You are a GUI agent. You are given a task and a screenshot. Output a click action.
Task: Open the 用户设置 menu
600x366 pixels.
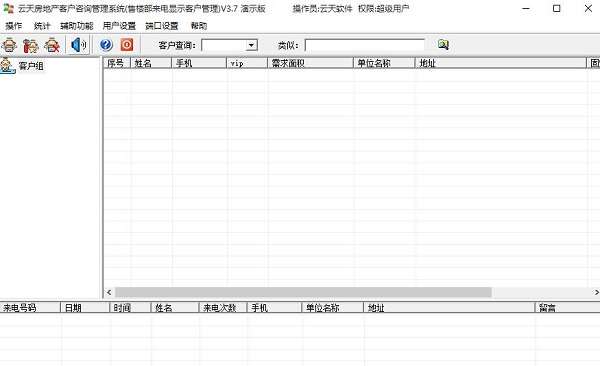(119, 26)
